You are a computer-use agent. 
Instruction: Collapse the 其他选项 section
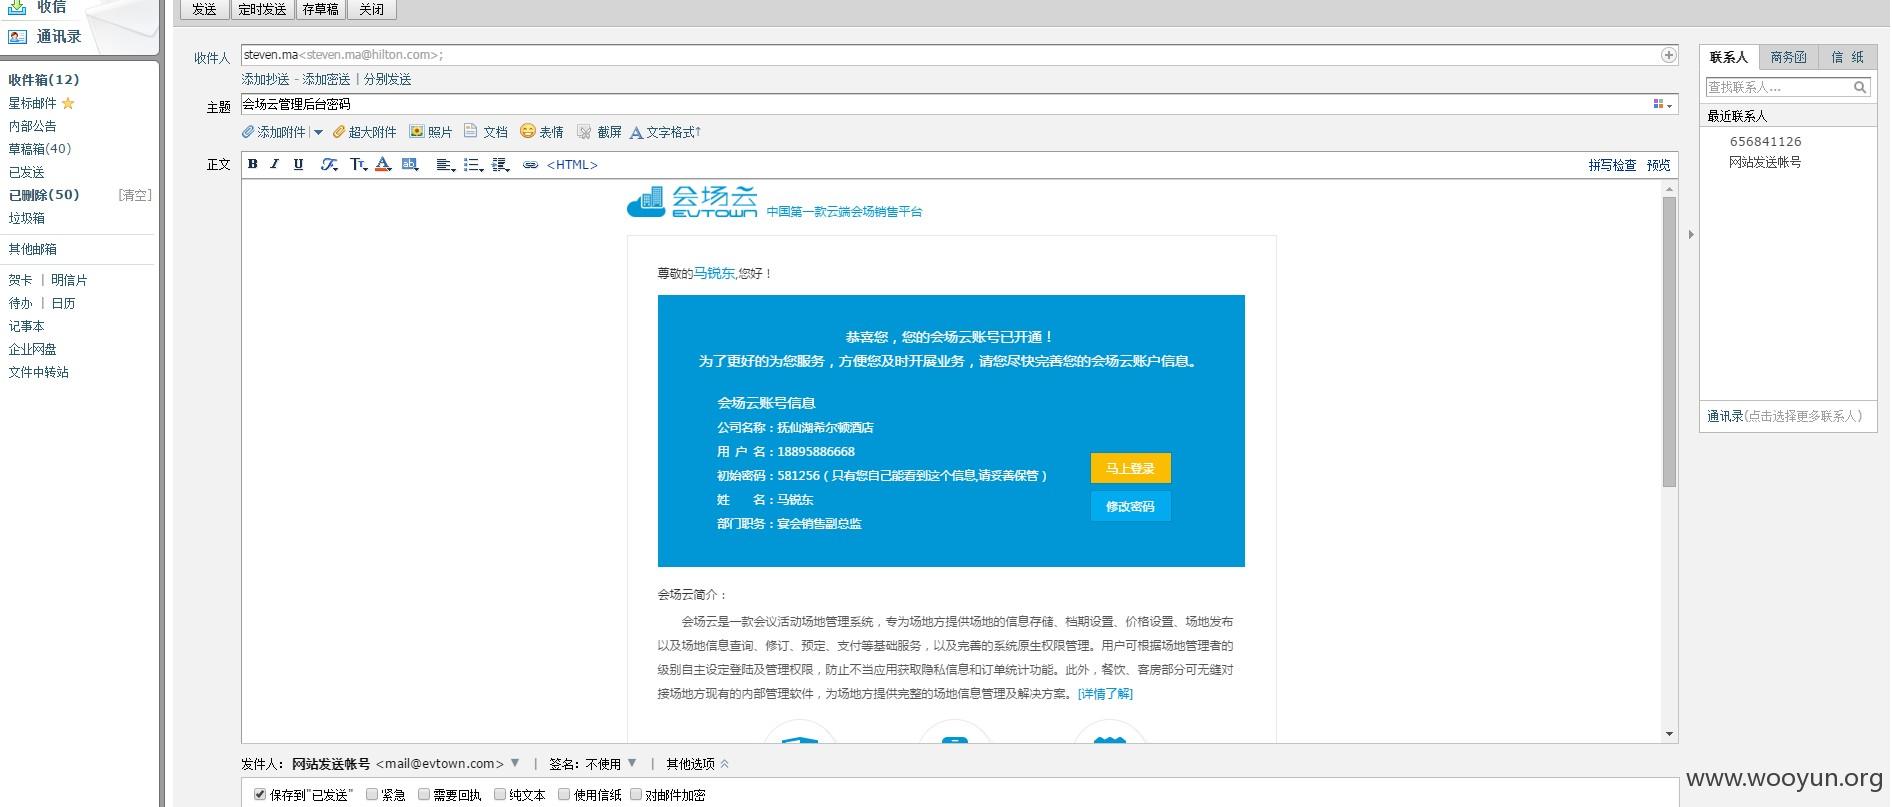698,764
